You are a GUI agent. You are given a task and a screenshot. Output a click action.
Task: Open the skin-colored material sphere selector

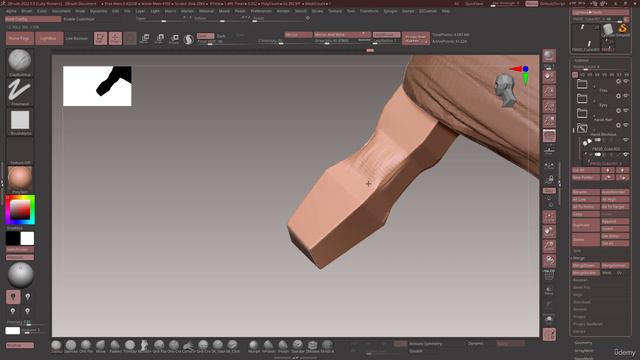pos(20,179)
